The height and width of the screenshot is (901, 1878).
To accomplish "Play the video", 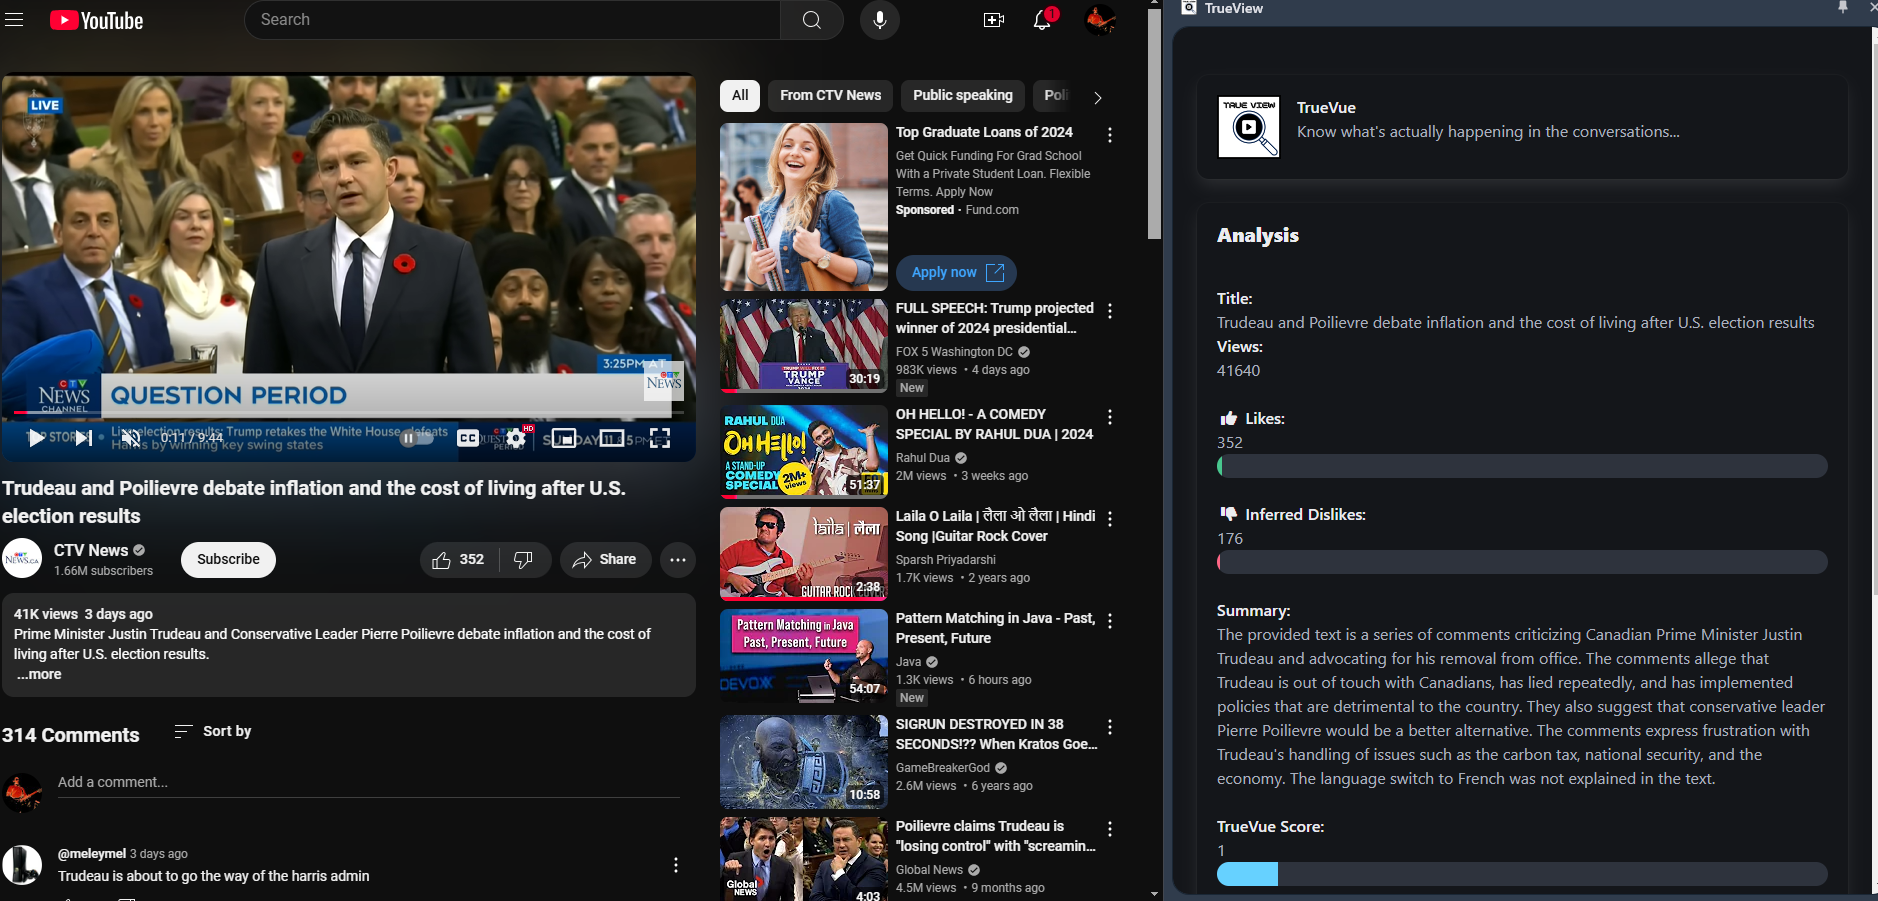I will 36,438.
